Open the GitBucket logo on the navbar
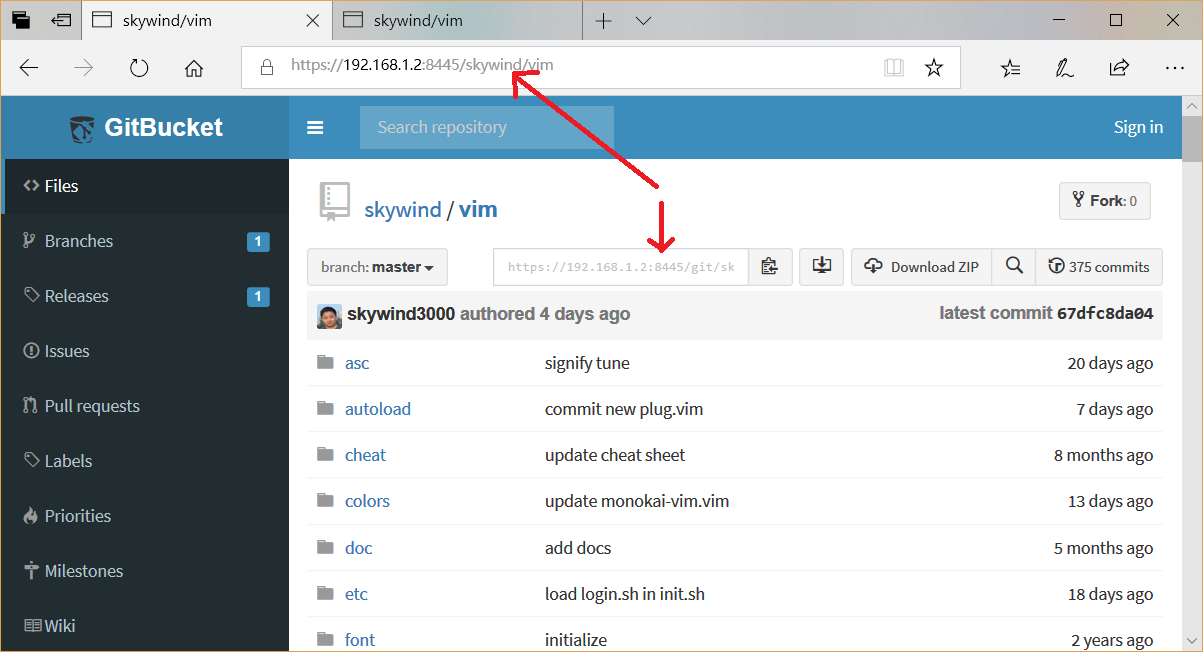 (148, 127)
